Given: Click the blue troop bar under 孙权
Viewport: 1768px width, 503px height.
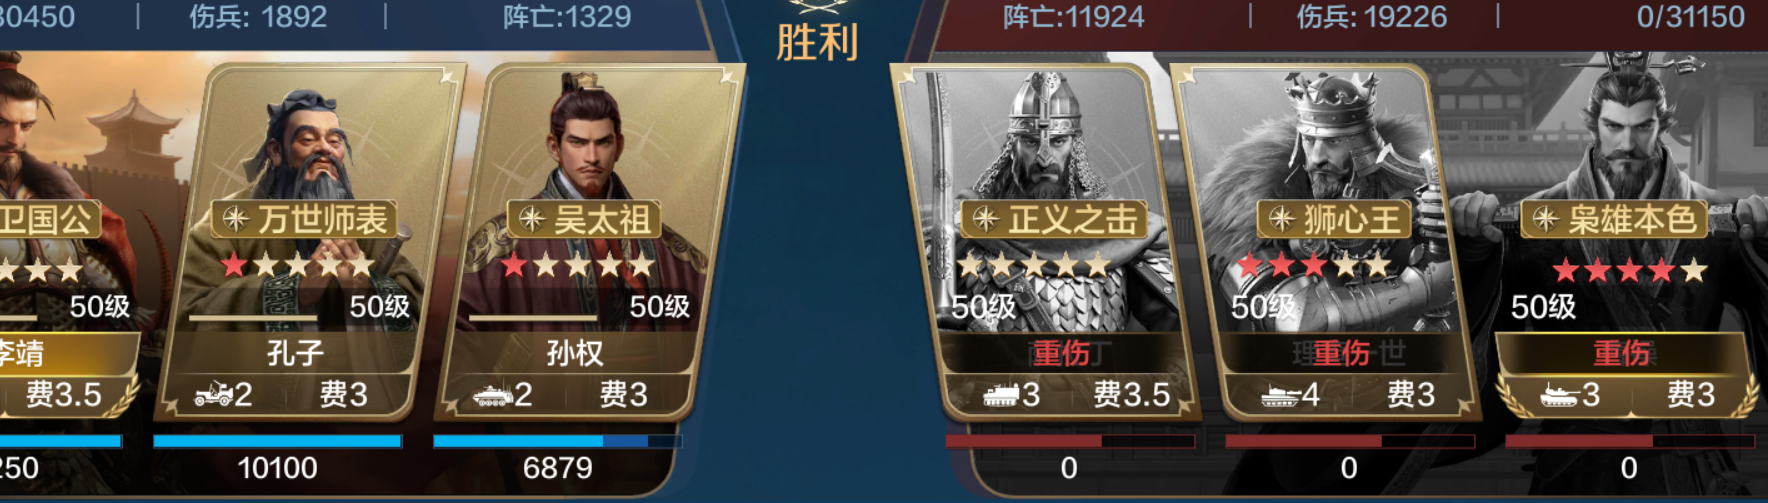Looking at the screenshot, I should [x=557, y=441].
